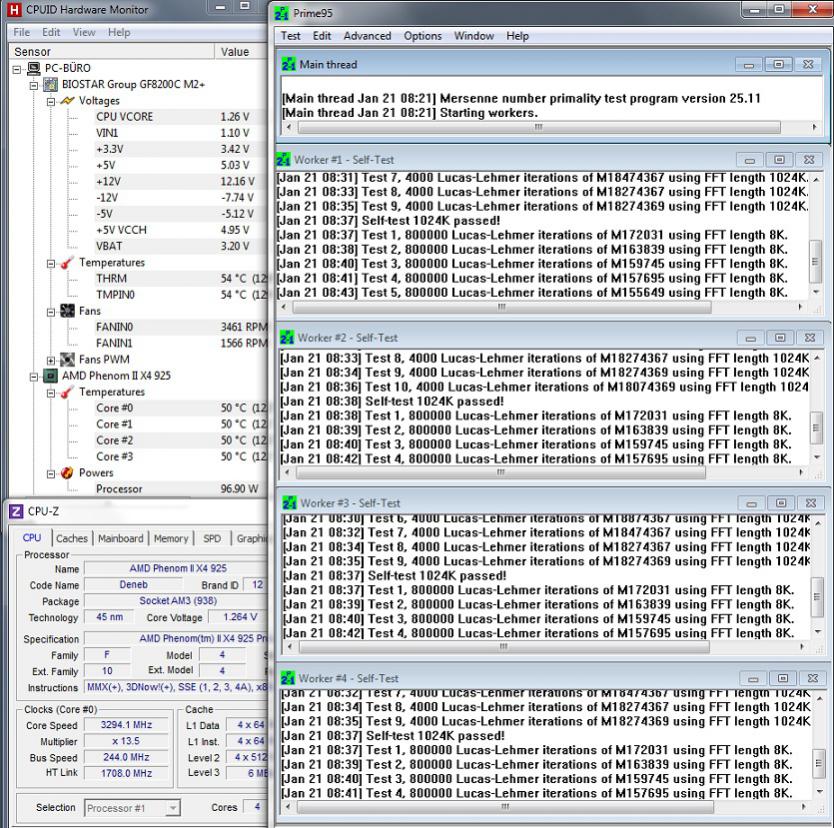Collapse the AMD Phenom II X4 925 node
Viewport: 834px width, 828px height.
[34, 377]
